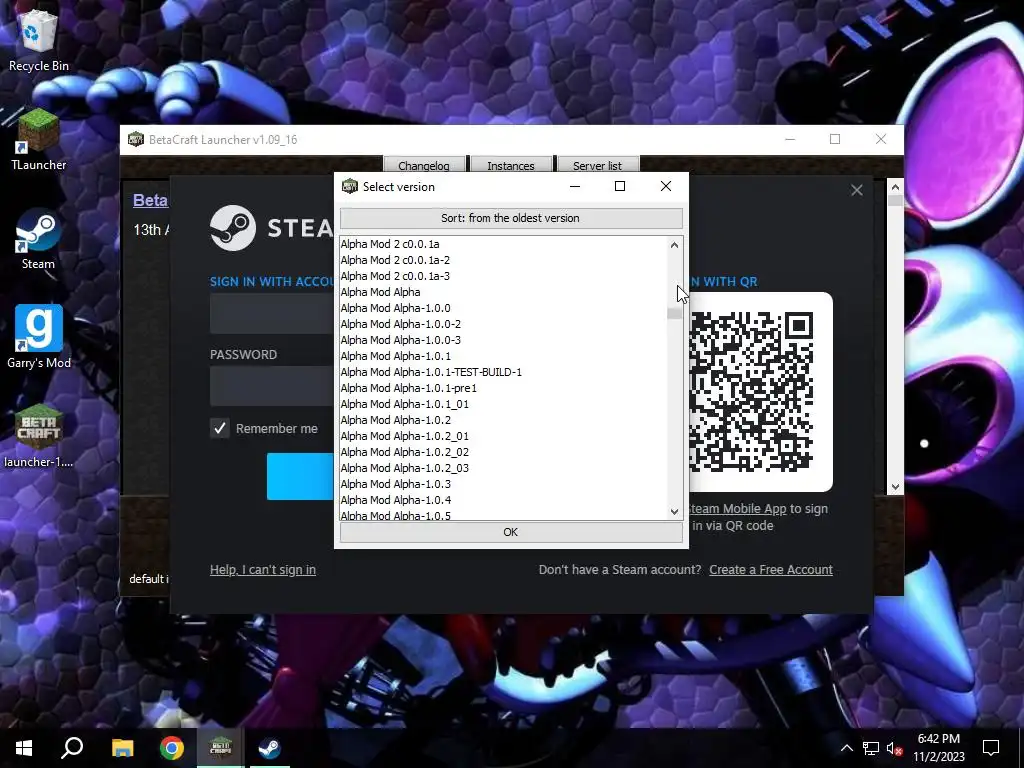The width and height of the screenshot is (1024, 768).
Task: Open the network tray icon
Action: 871,748
